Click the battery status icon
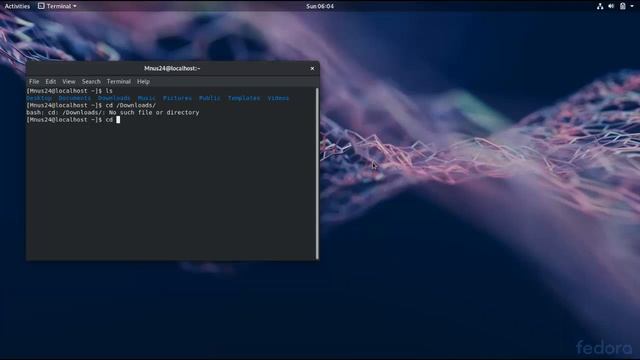This screenshot has height=360, width=640. (x=622, y=6)
